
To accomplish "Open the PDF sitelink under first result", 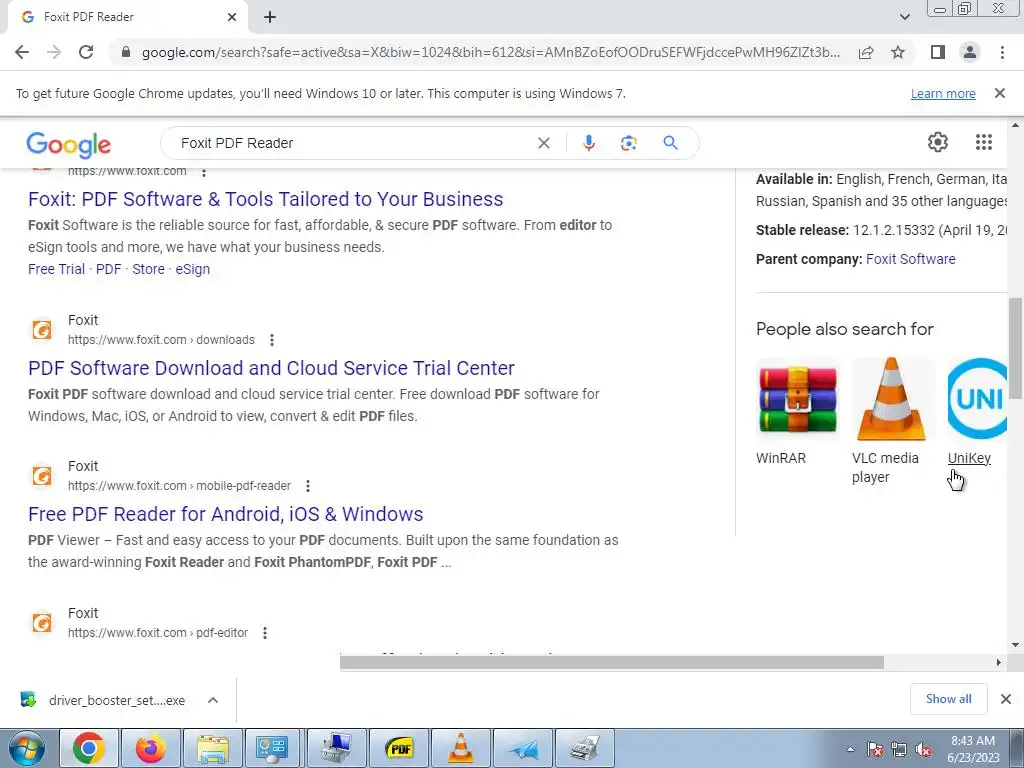I will (x=108, y=269).
